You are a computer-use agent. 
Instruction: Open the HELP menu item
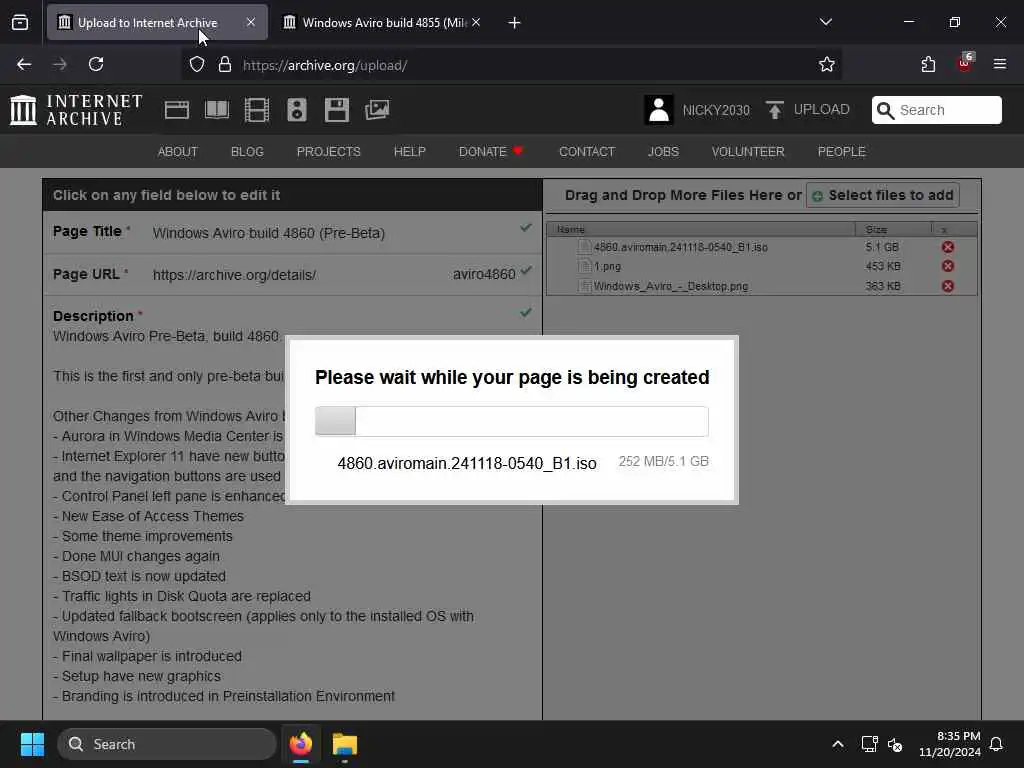tap(409, 152)
